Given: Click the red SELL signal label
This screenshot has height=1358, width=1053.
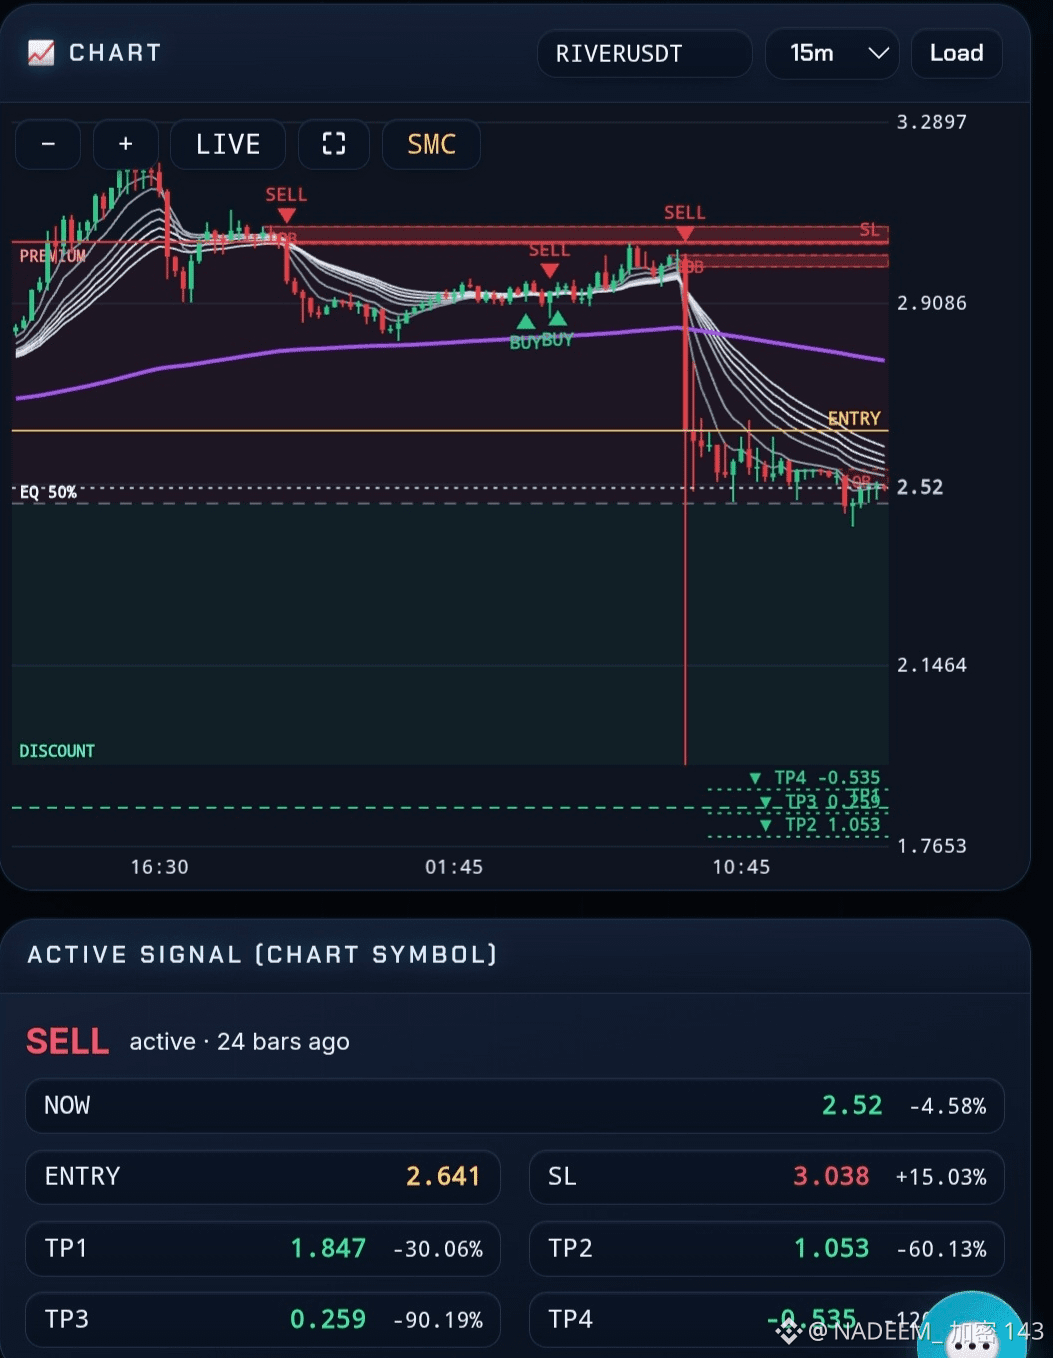Looking at the screenshot, I should click(x=67, y=1041).
